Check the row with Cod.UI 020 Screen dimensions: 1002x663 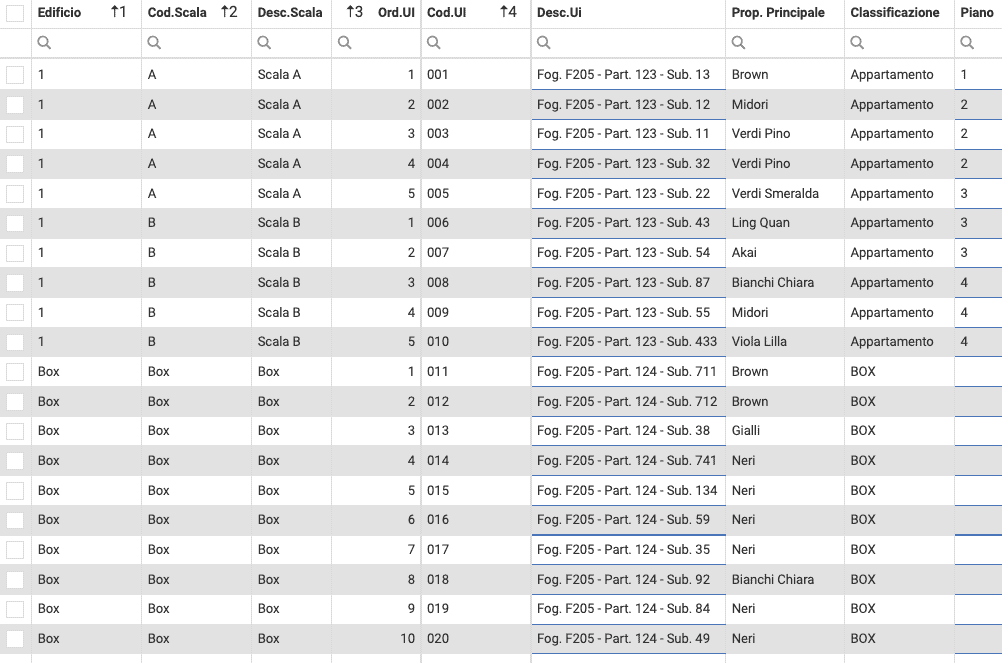point(15,639)
